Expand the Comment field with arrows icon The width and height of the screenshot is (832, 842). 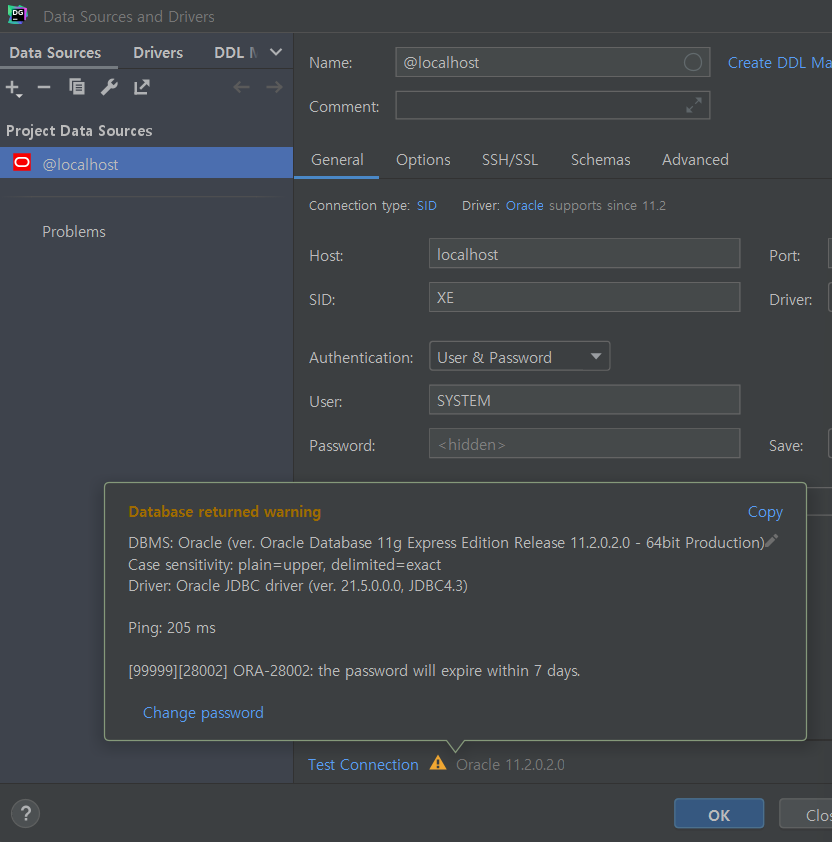pyautogui.click(x=694, y=105)
